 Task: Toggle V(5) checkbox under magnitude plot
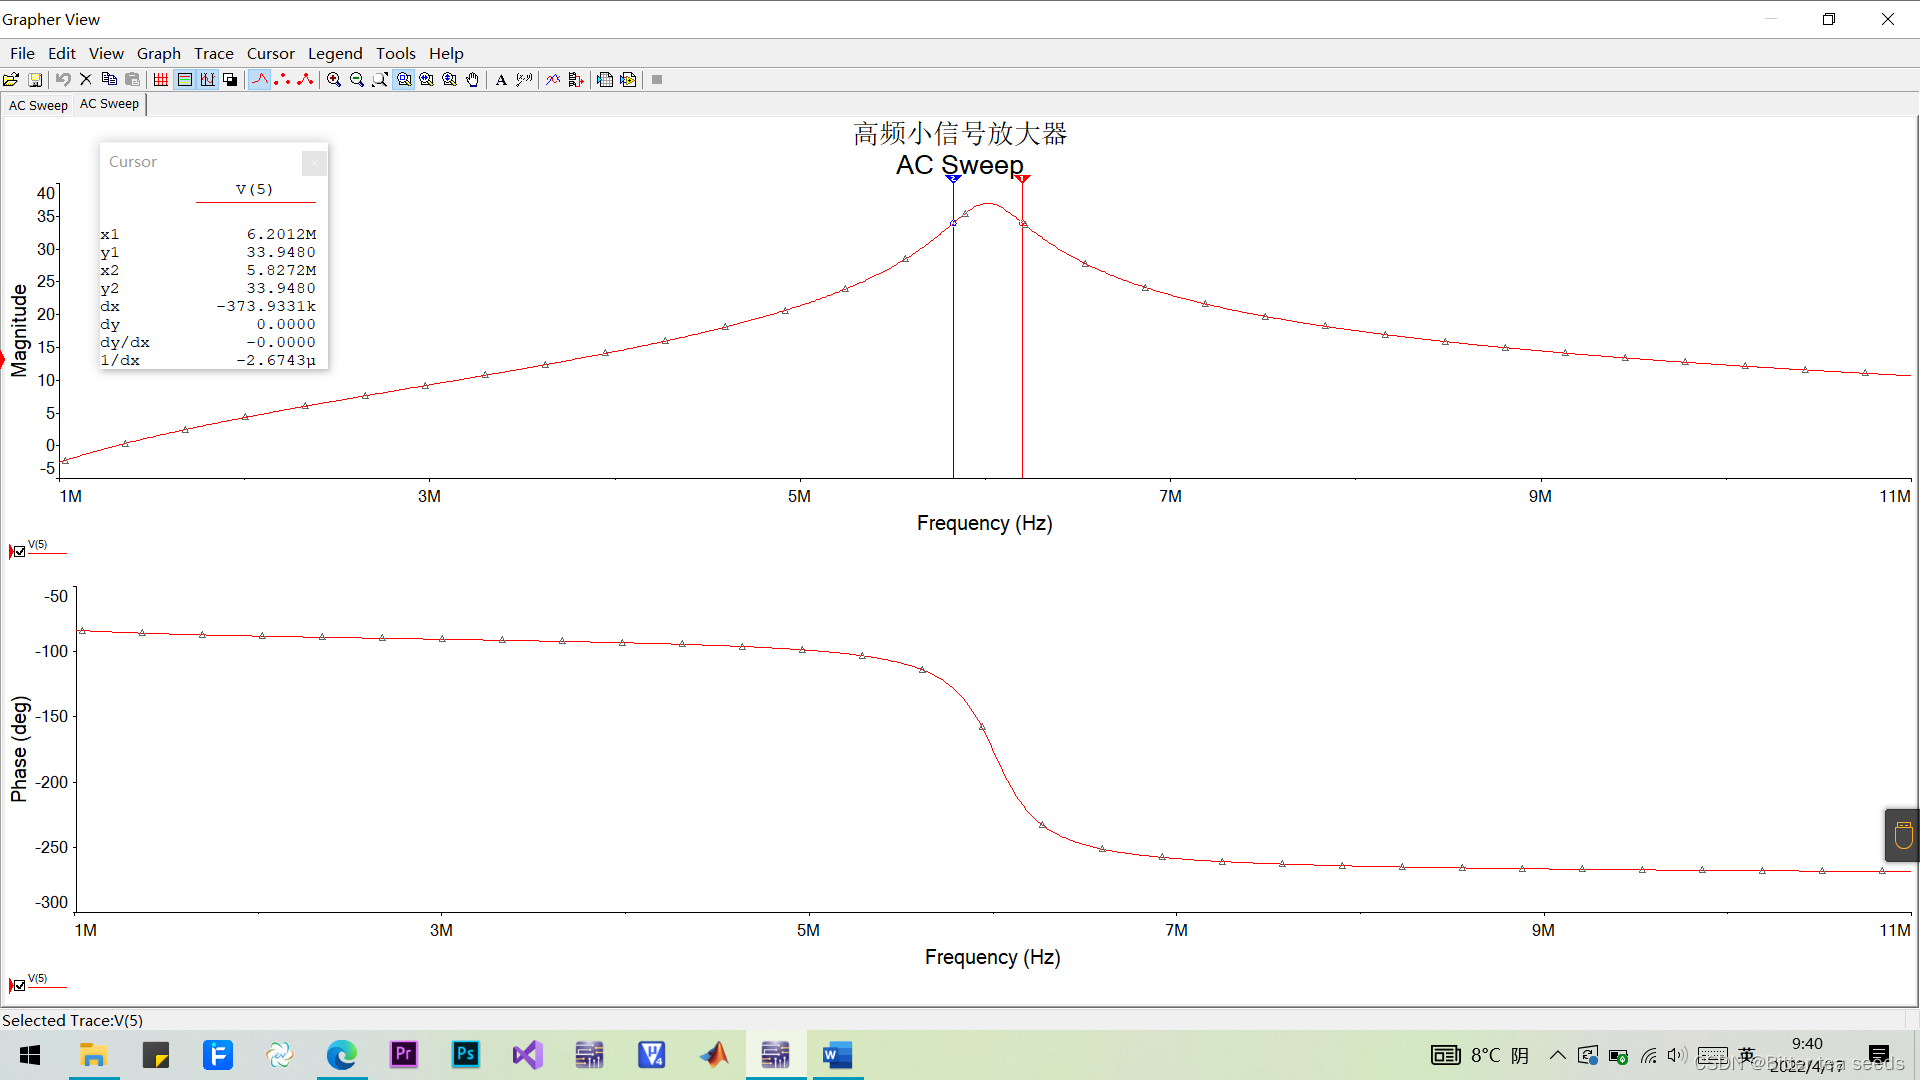19,551
